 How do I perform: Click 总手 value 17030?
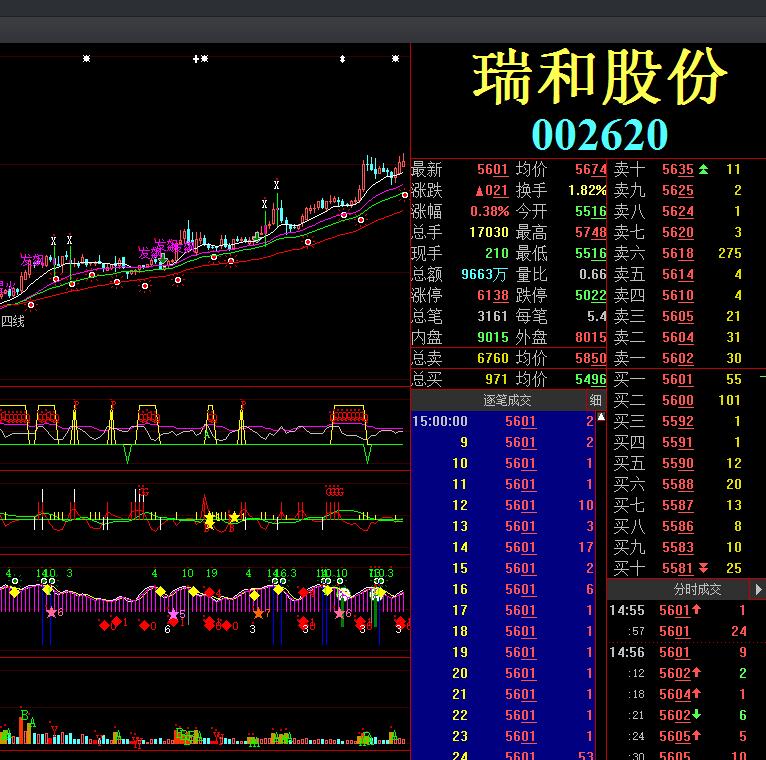(489, 232)
